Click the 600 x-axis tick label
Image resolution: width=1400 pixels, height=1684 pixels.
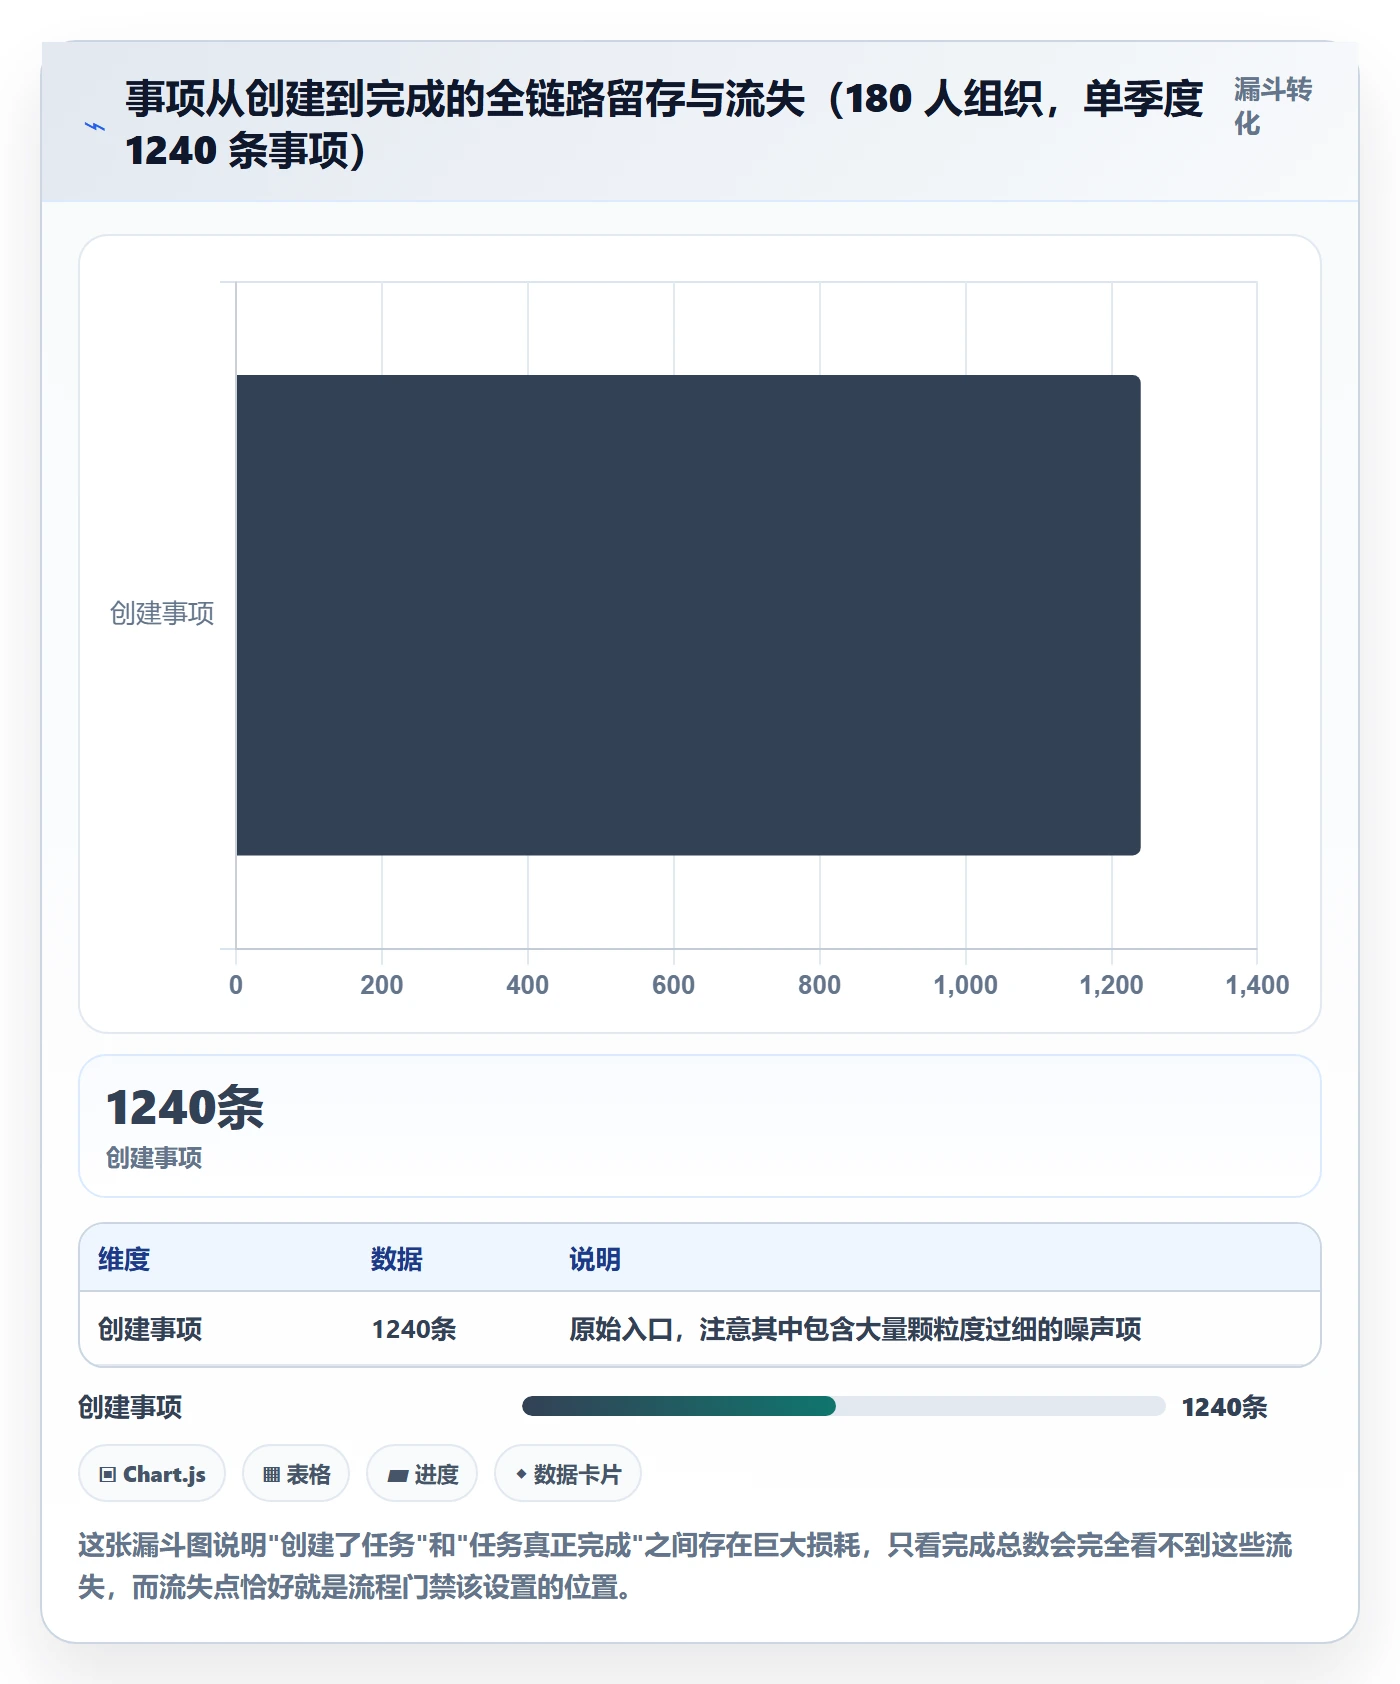tap(673, 985)
